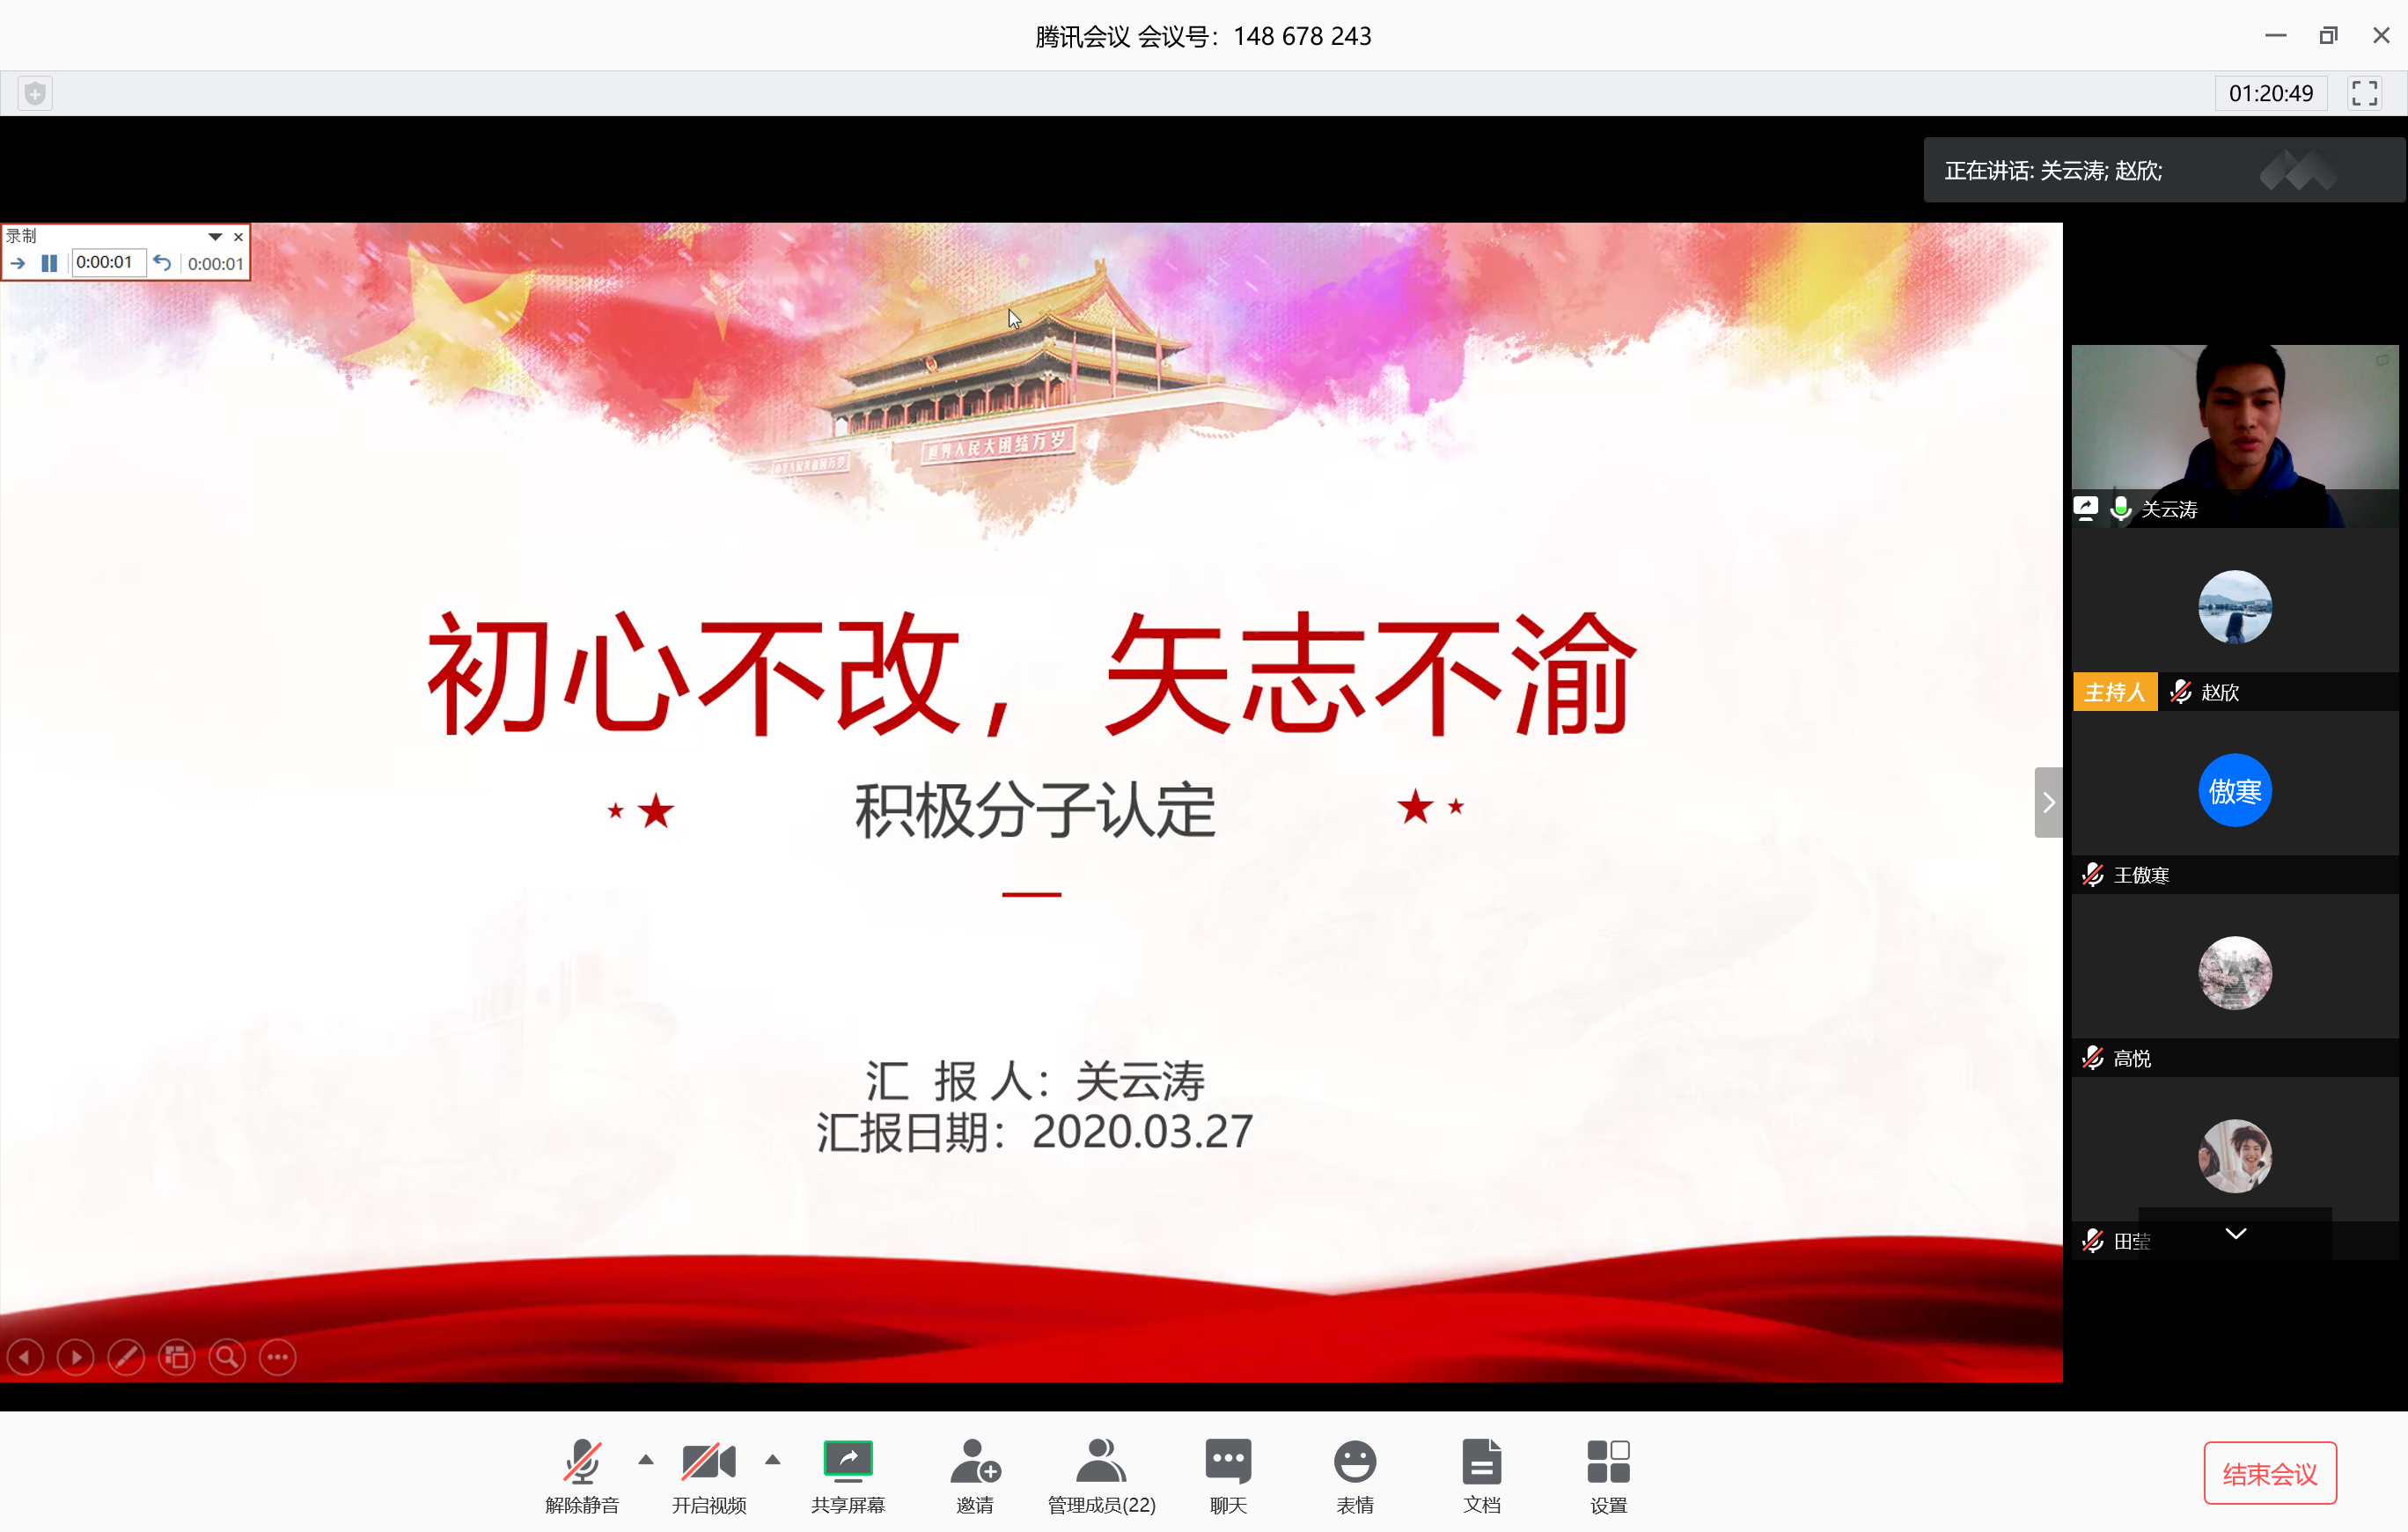
Task: Open 共享屏幕 screen share
Action: (847, 1463)
